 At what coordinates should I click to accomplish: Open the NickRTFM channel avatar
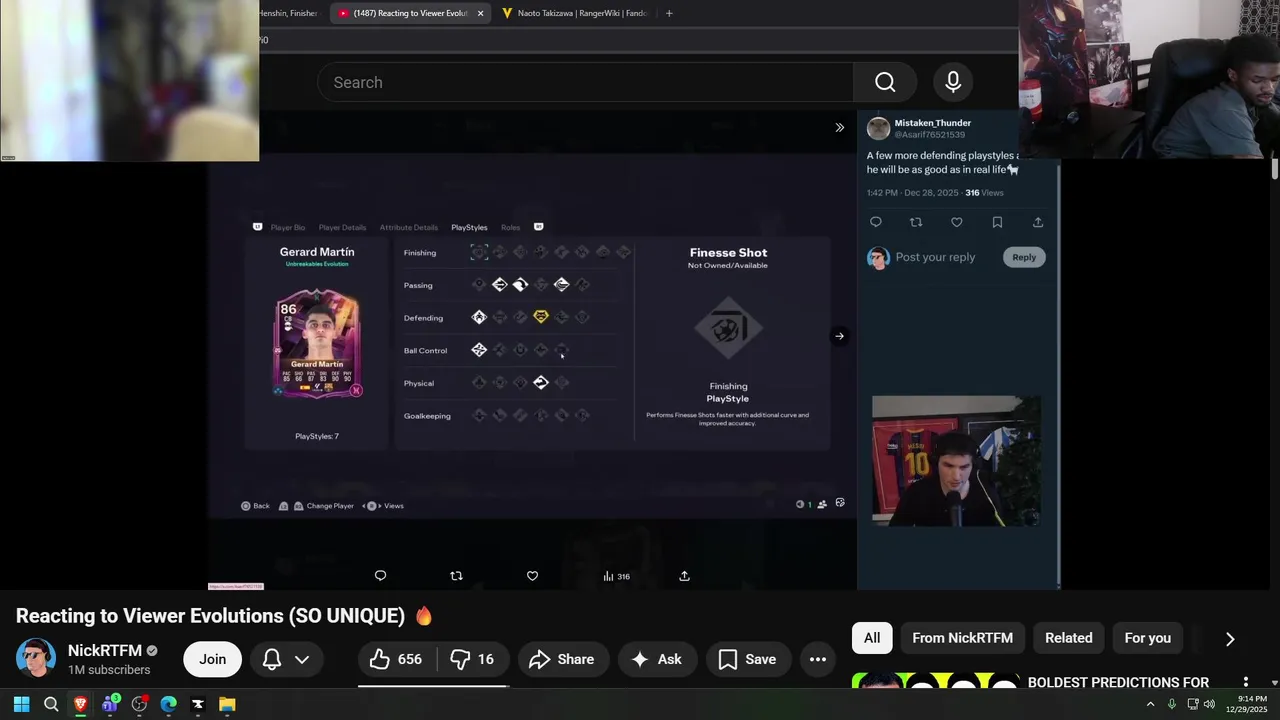point(36,658)
